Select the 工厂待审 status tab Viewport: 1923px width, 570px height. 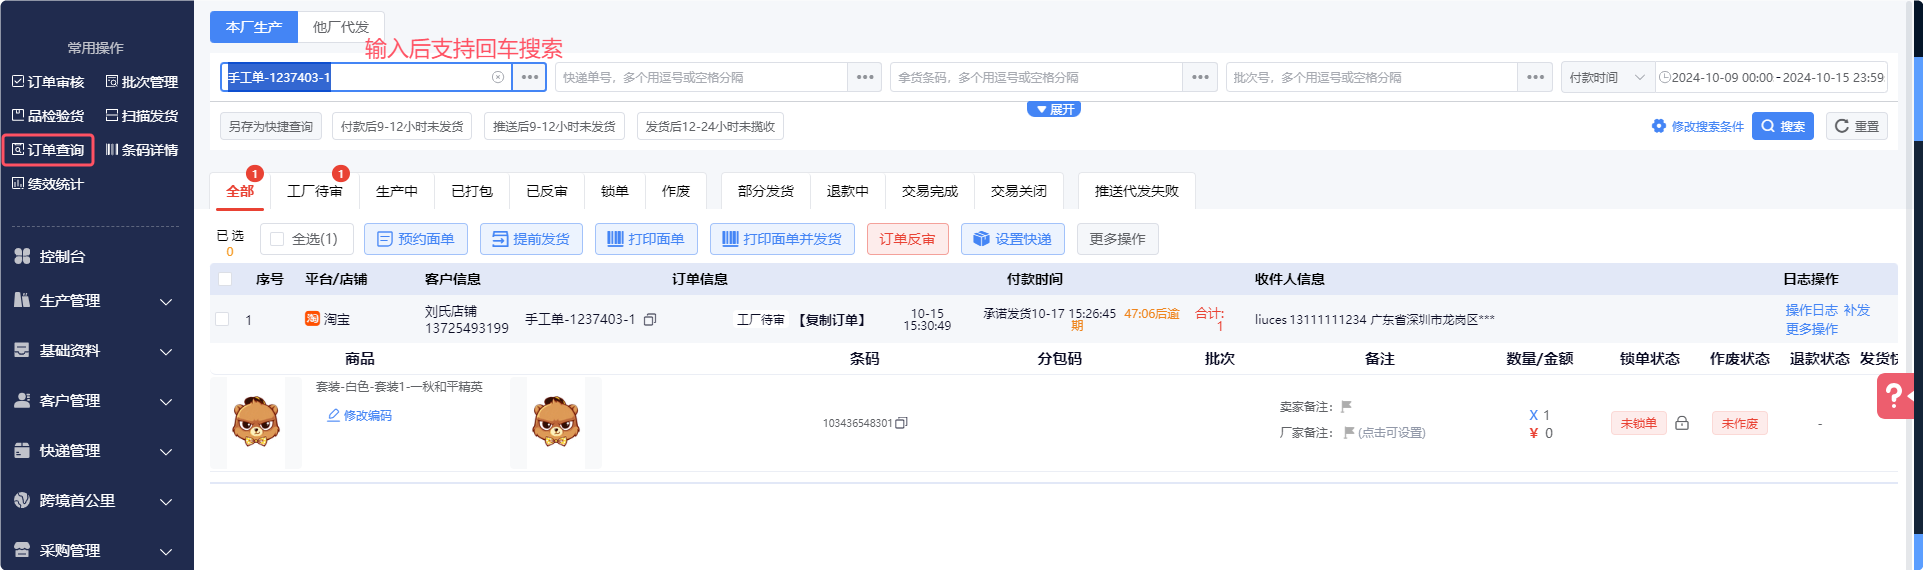[x=314, y=191]
